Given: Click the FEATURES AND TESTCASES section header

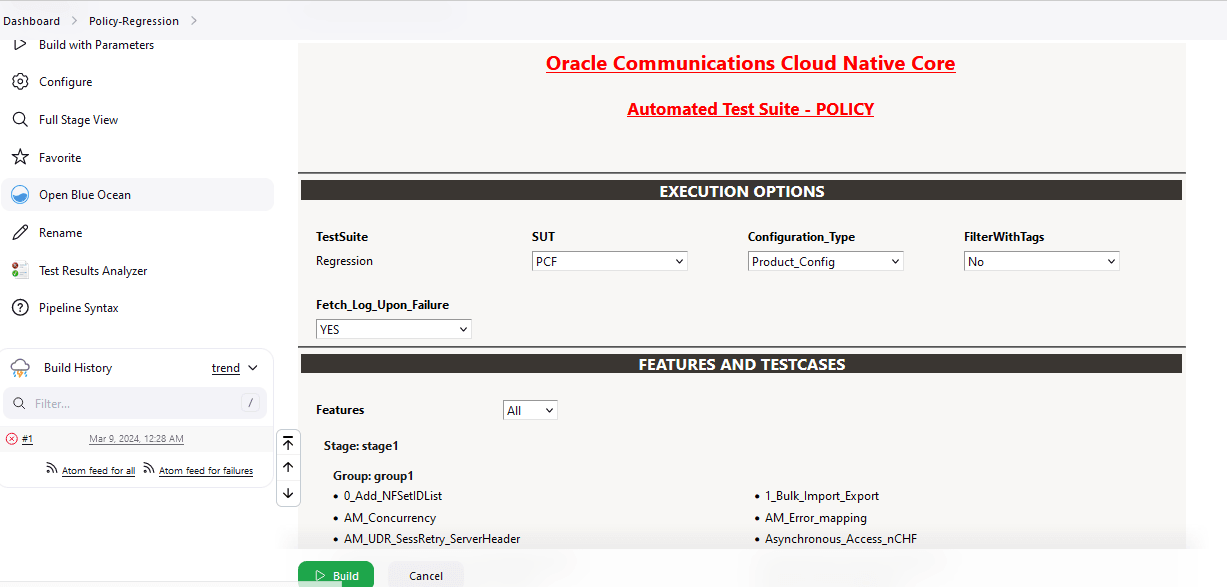Looking at the screenshot, I should click(x=742, y=364).
